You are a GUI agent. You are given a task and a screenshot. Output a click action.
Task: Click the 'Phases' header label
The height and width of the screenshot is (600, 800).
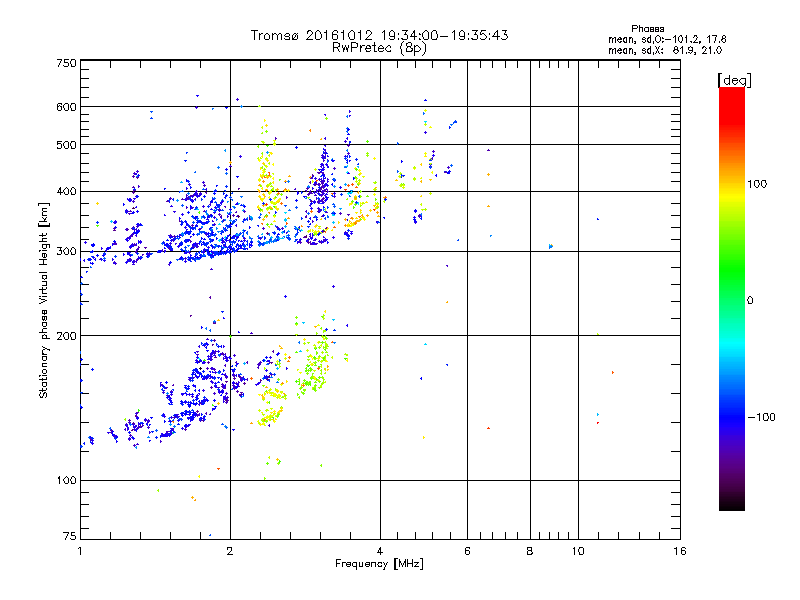coord(647,29)
